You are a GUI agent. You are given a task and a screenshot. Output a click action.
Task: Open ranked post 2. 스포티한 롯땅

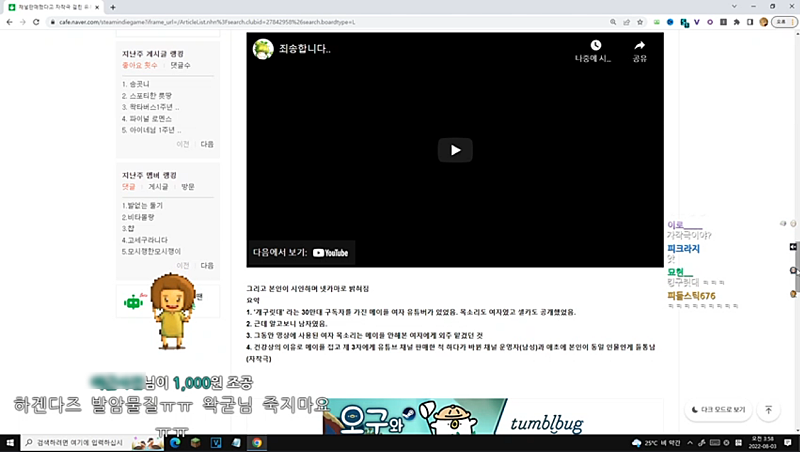click(x=147, y=96)
